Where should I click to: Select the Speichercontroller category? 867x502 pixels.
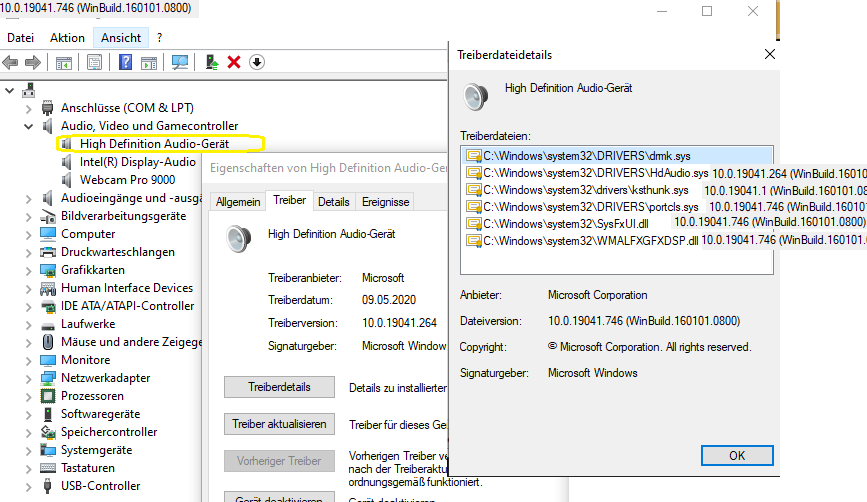click(x=109, y=432)
